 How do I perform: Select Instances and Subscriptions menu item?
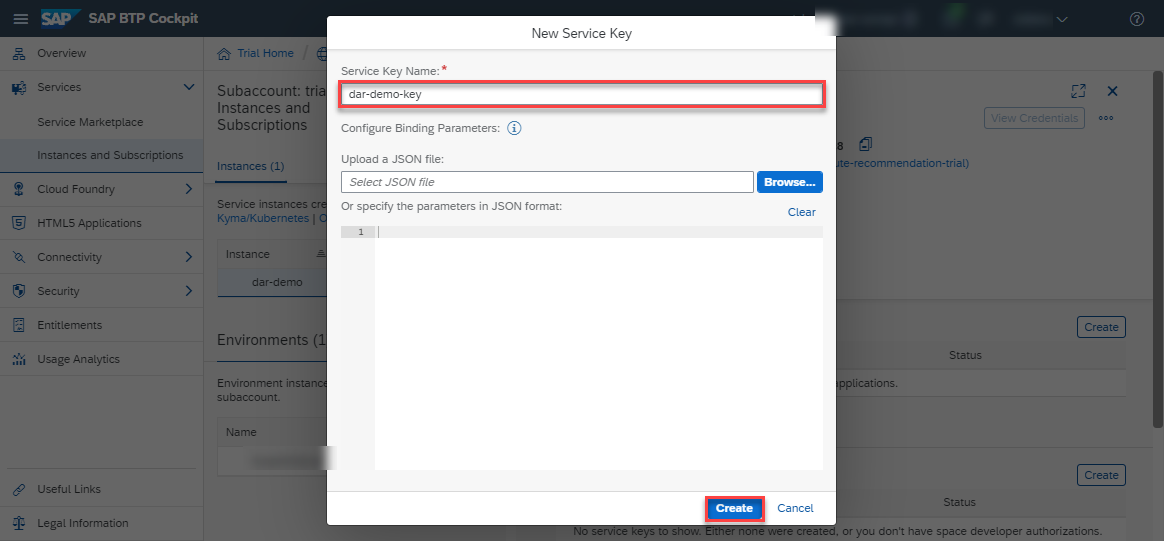coord(102,156)
